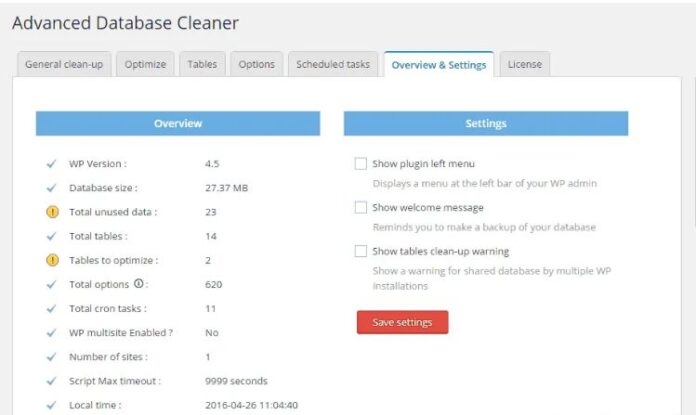Click the Number of sites value 1
696x415 pixels.
pos(208,357)
